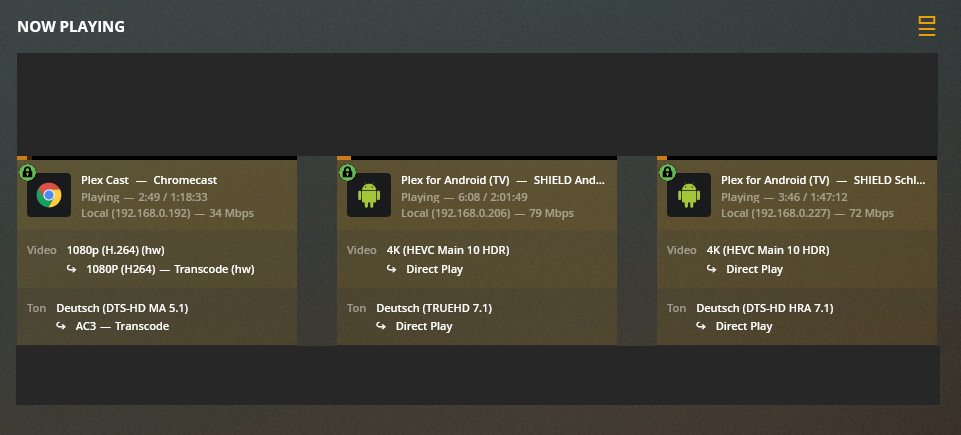The width and height of the screenshot is (961, 435).
Task: Click 'Local (192.168.0.192) — 34 Mbps' text
Action: pos(167,213)
